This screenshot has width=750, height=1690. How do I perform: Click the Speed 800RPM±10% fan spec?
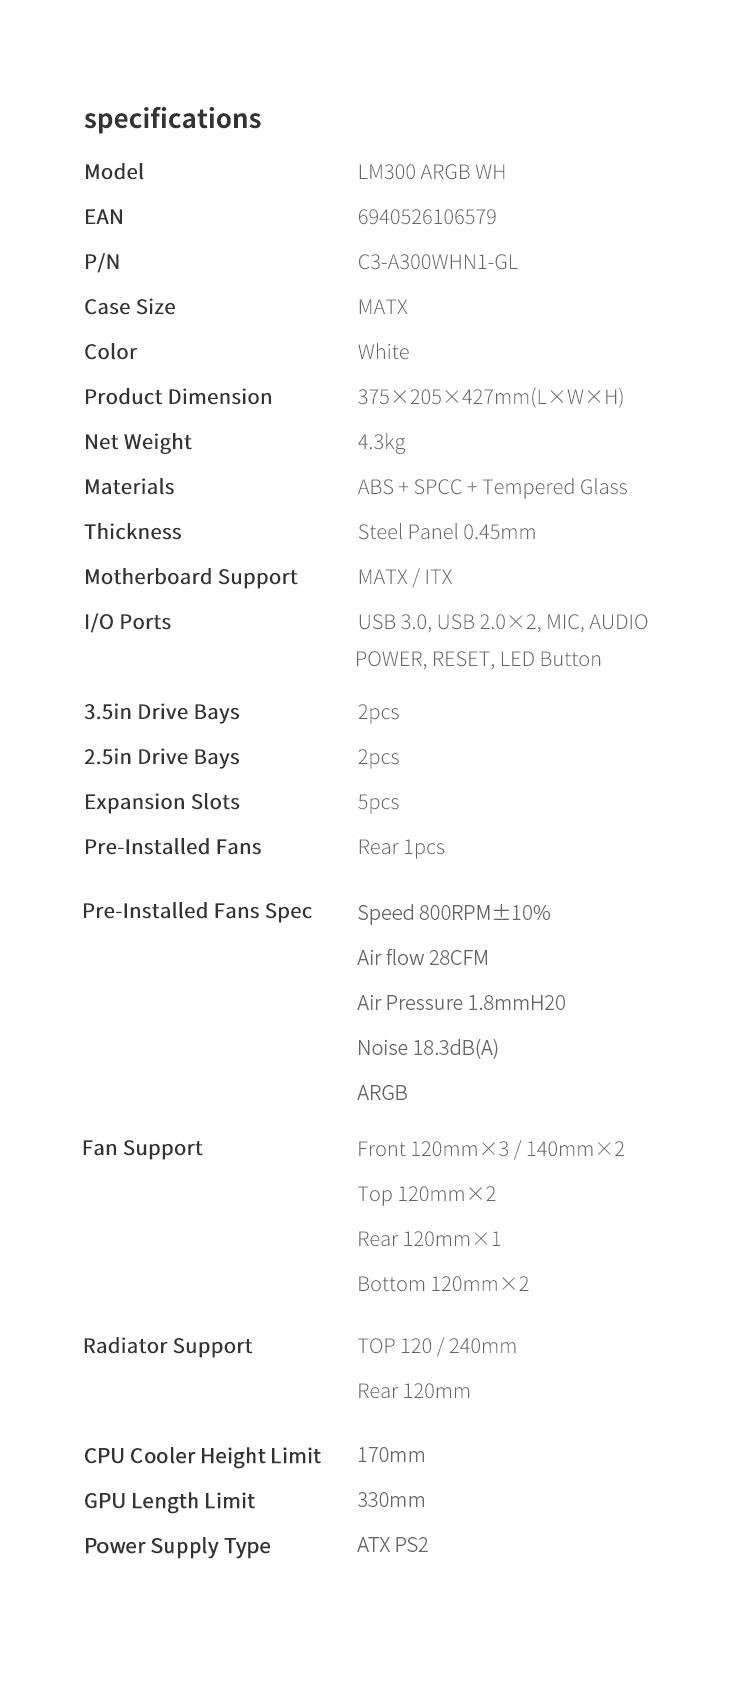coord(453,912)
